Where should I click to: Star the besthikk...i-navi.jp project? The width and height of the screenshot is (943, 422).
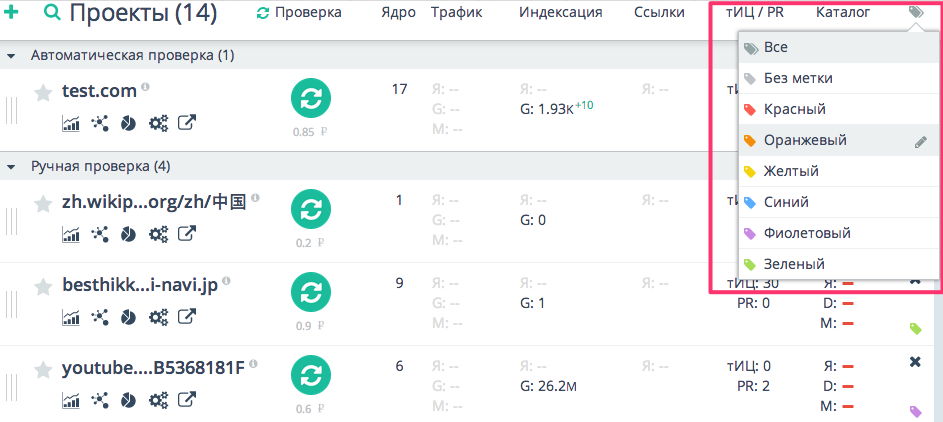43,287
